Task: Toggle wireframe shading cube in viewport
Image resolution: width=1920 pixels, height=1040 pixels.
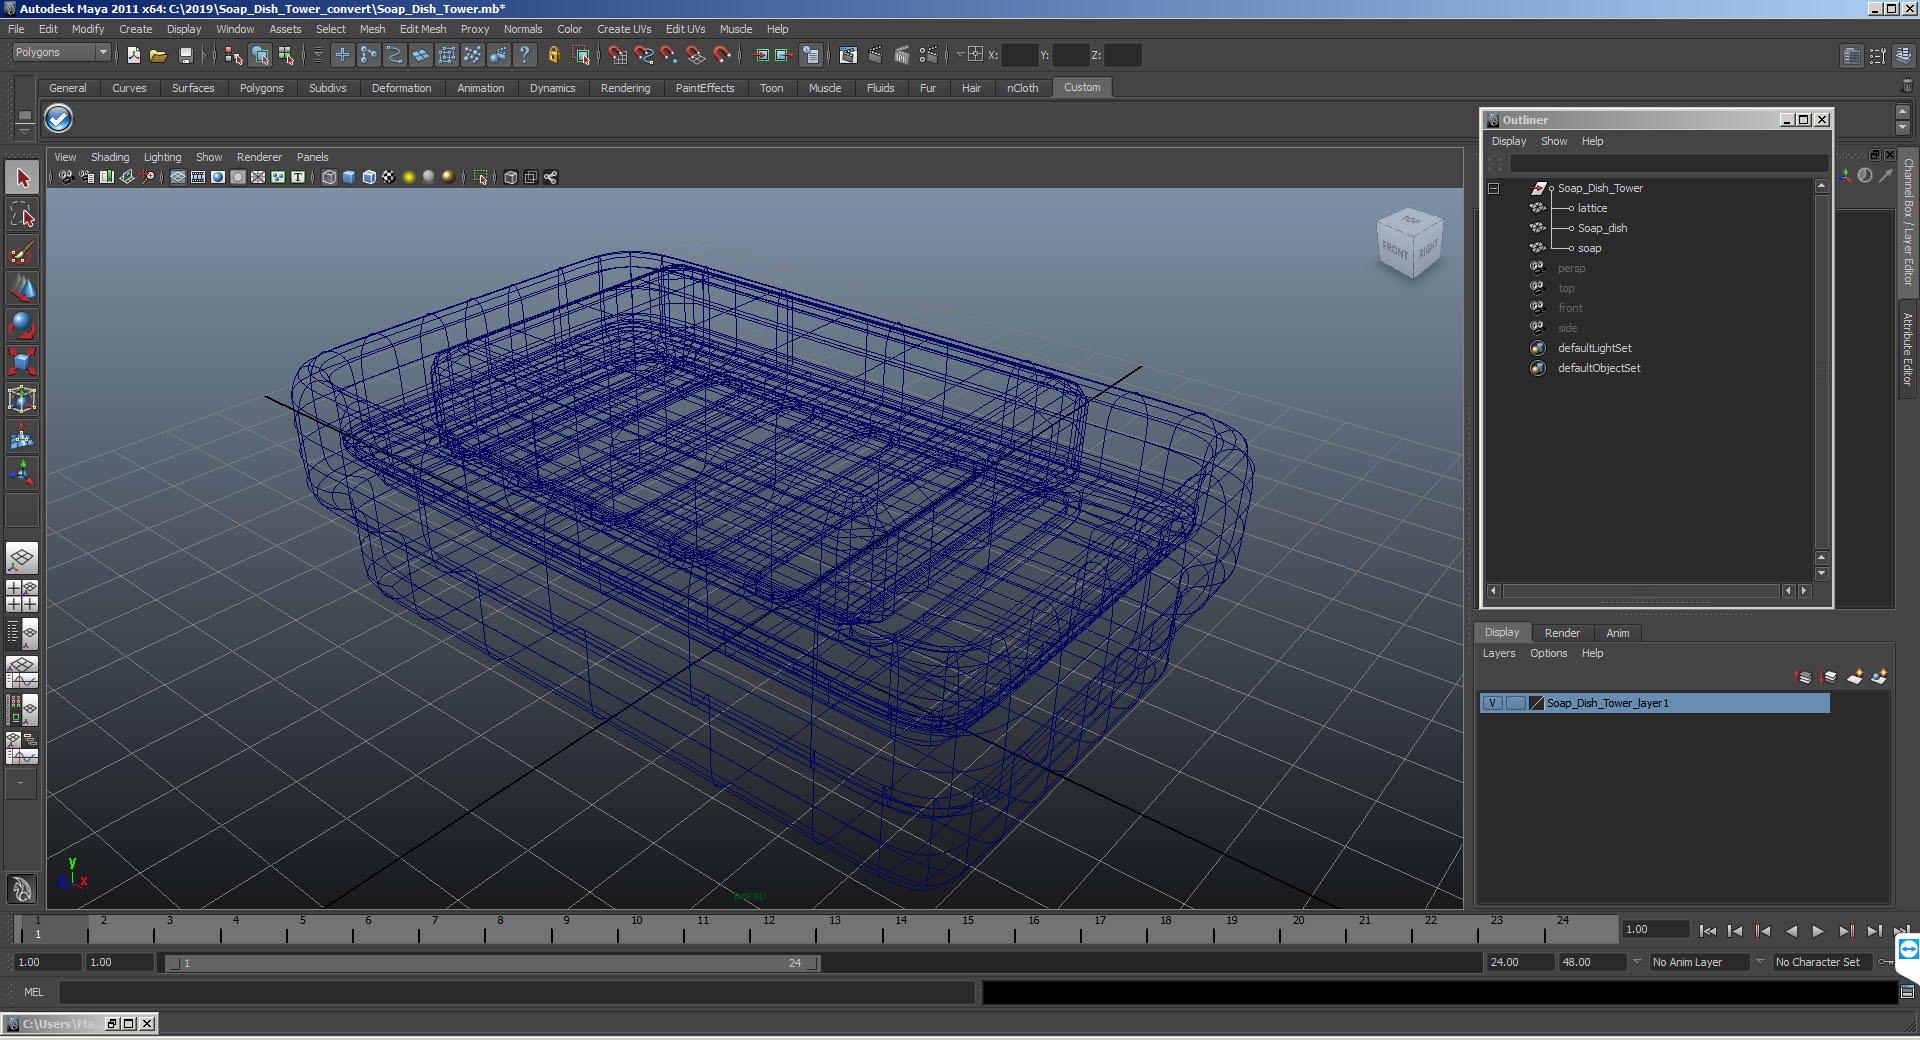Action: coord(329,177)
